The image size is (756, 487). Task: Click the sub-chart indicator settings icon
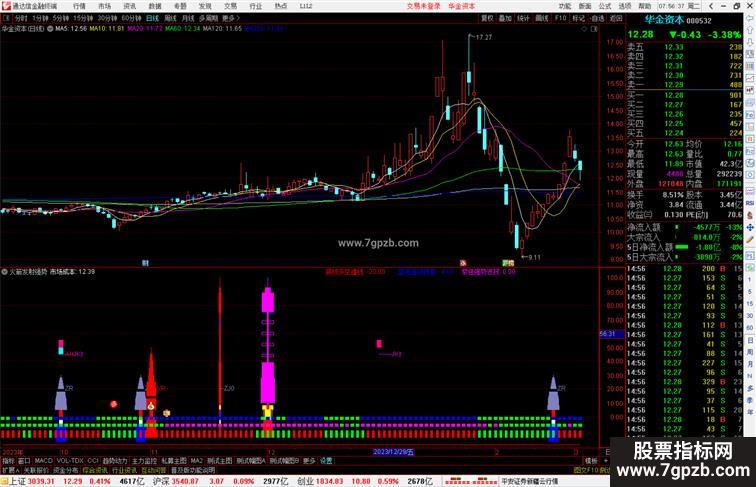(4, 272)
